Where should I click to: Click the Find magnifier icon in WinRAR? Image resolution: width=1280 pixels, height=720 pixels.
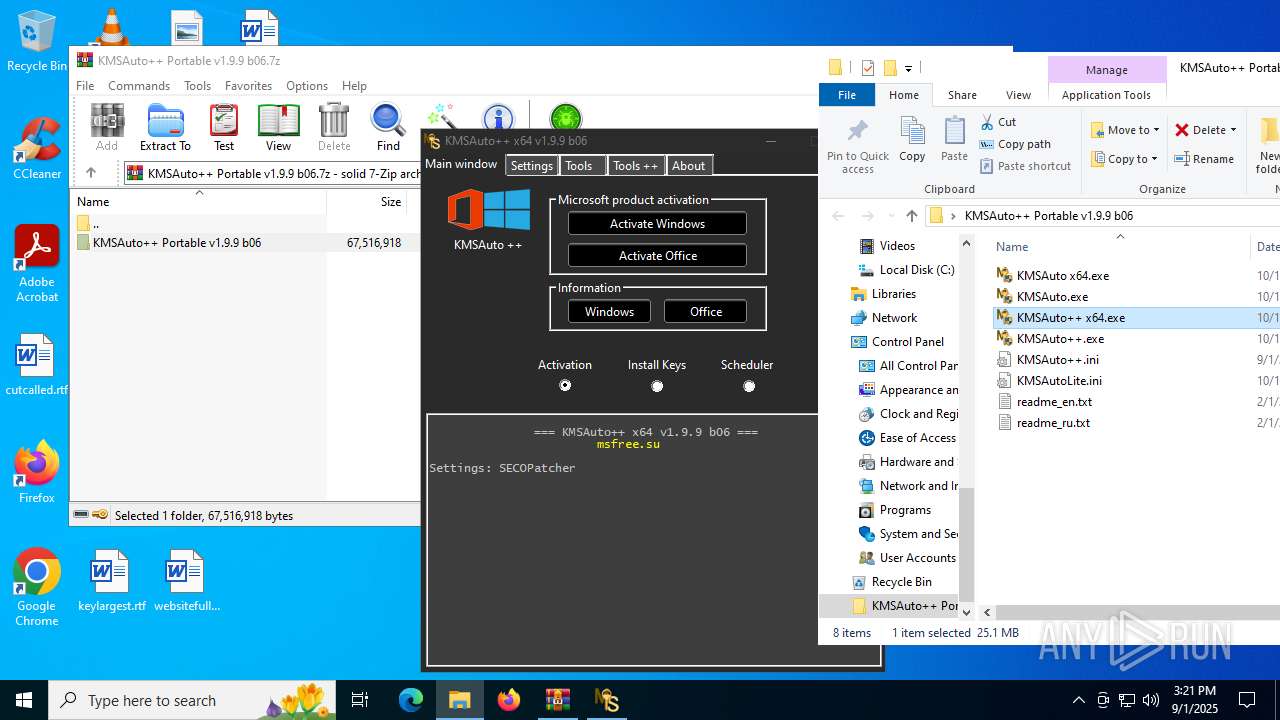click(x=388, y=127)
